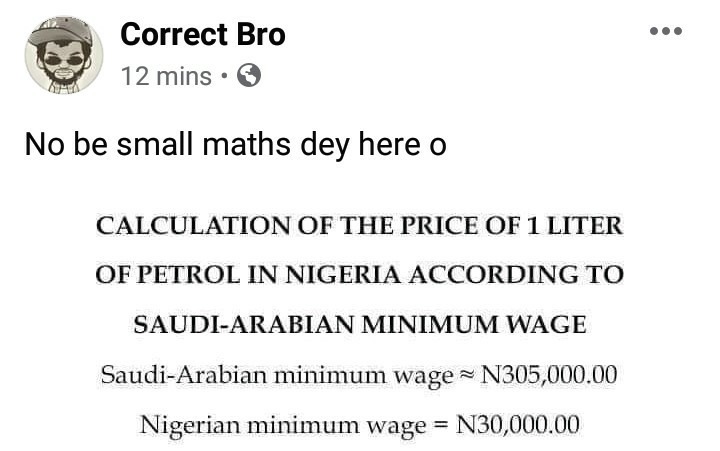Viewport: 720px width, 451px height.
Task: Click the equals sign before N30,000.00
Action: point(441,424)
